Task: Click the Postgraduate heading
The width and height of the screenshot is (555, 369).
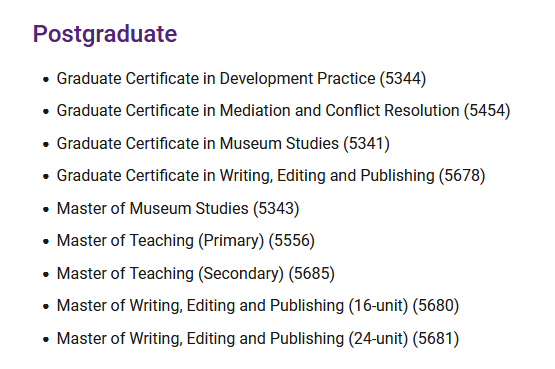Action: tap(105, 35)
